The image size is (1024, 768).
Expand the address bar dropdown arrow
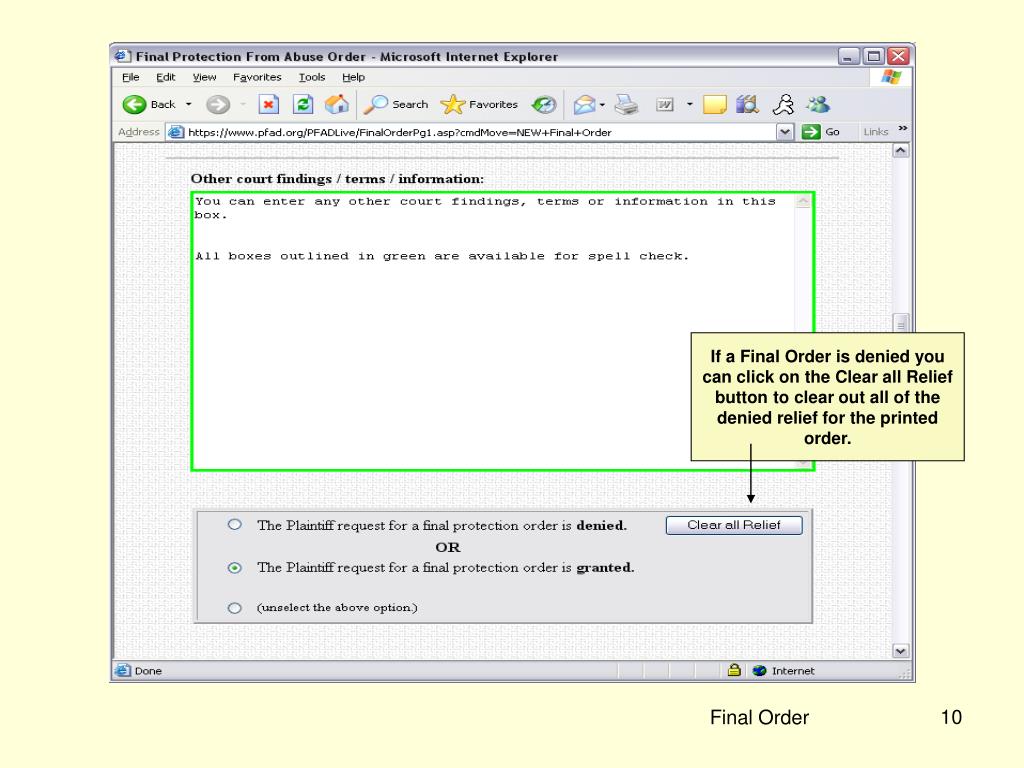(785, 132)
